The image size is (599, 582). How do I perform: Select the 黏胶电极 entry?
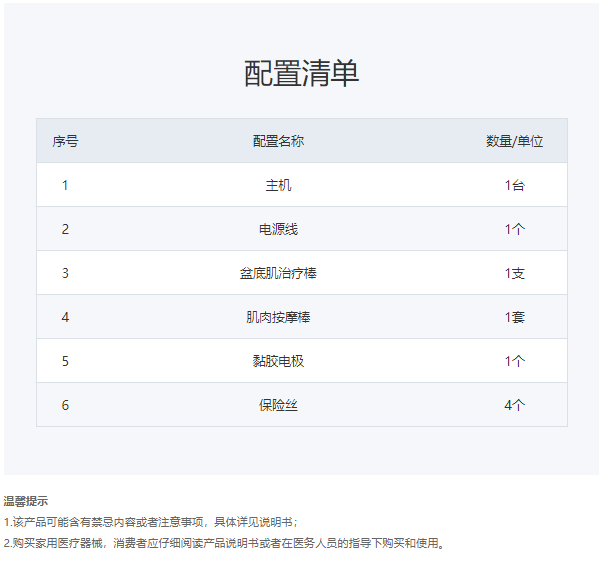(x=278, y=361)
